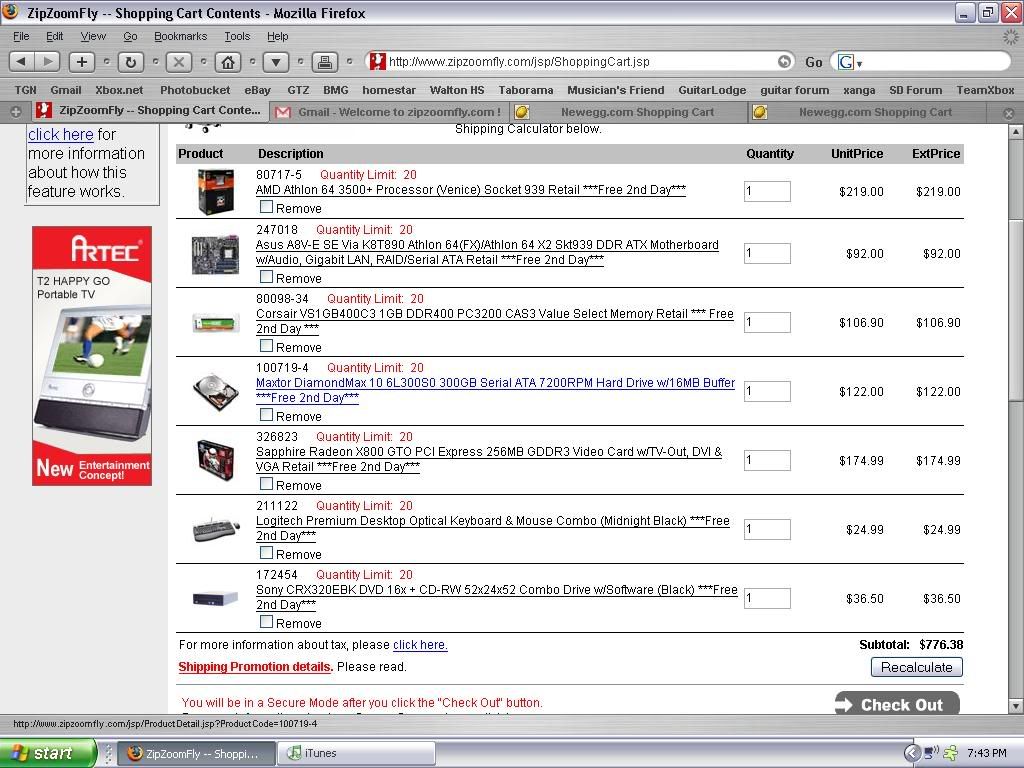Image resolution: width=1024 pixels, height=768 pixels.
Task: Click the downloads down-arrow toolbar button
Action: [x=276, y=62]
